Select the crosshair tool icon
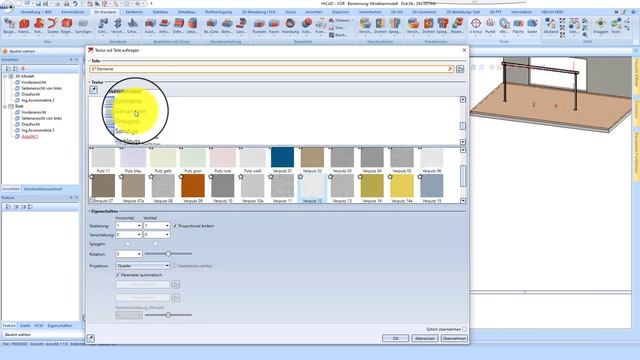Image resolution: width=640 pixels, height=360 pixels. click(x=476, y=24)
